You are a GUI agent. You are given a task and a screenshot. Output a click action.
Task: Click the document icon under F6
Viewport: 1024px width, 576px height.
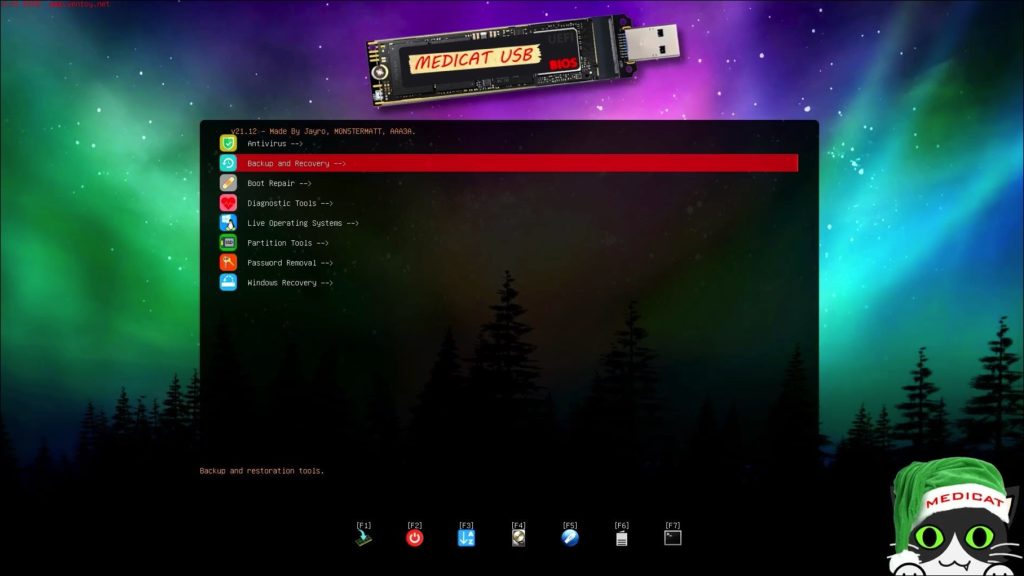(x=621, y=538)
